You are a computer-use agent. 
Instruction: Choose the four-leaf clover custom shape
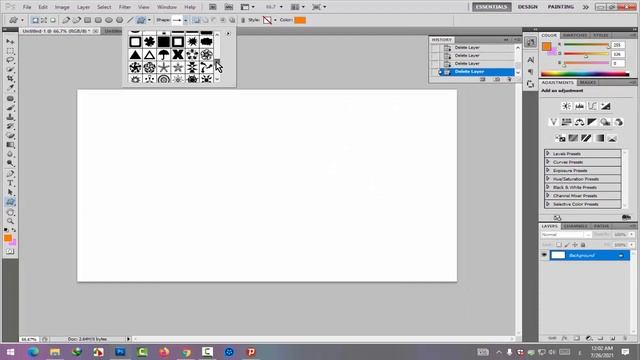coord(149,42)
